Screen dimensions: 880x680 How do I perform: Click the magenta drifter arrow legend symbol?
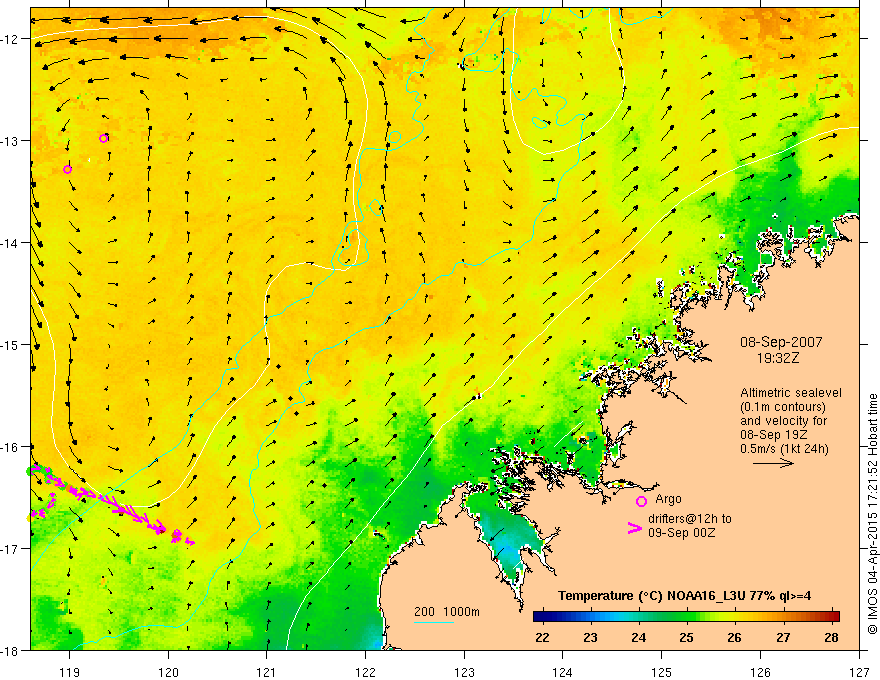[x=635, y=528]
